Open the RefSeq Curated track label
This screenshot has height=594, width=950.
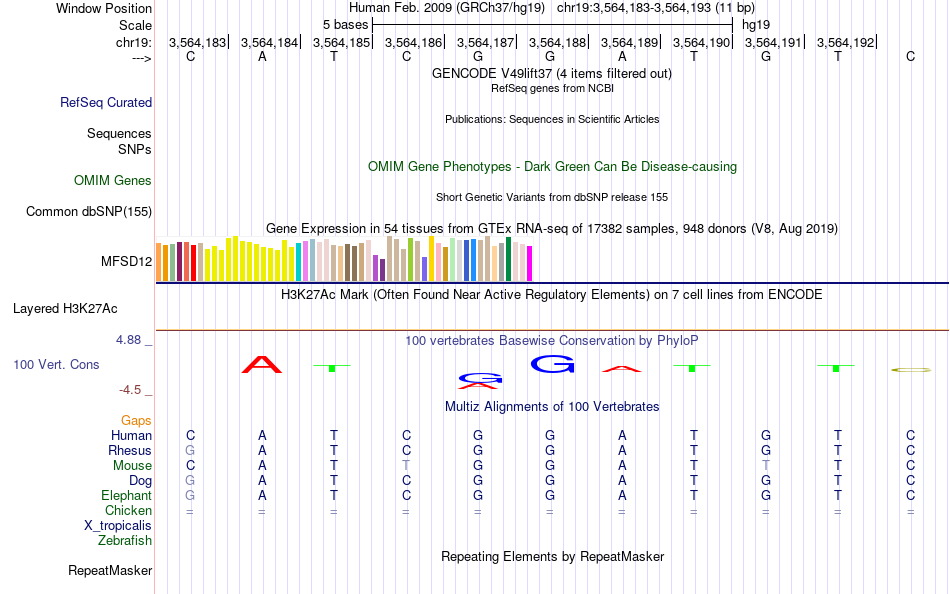point(106,102)
